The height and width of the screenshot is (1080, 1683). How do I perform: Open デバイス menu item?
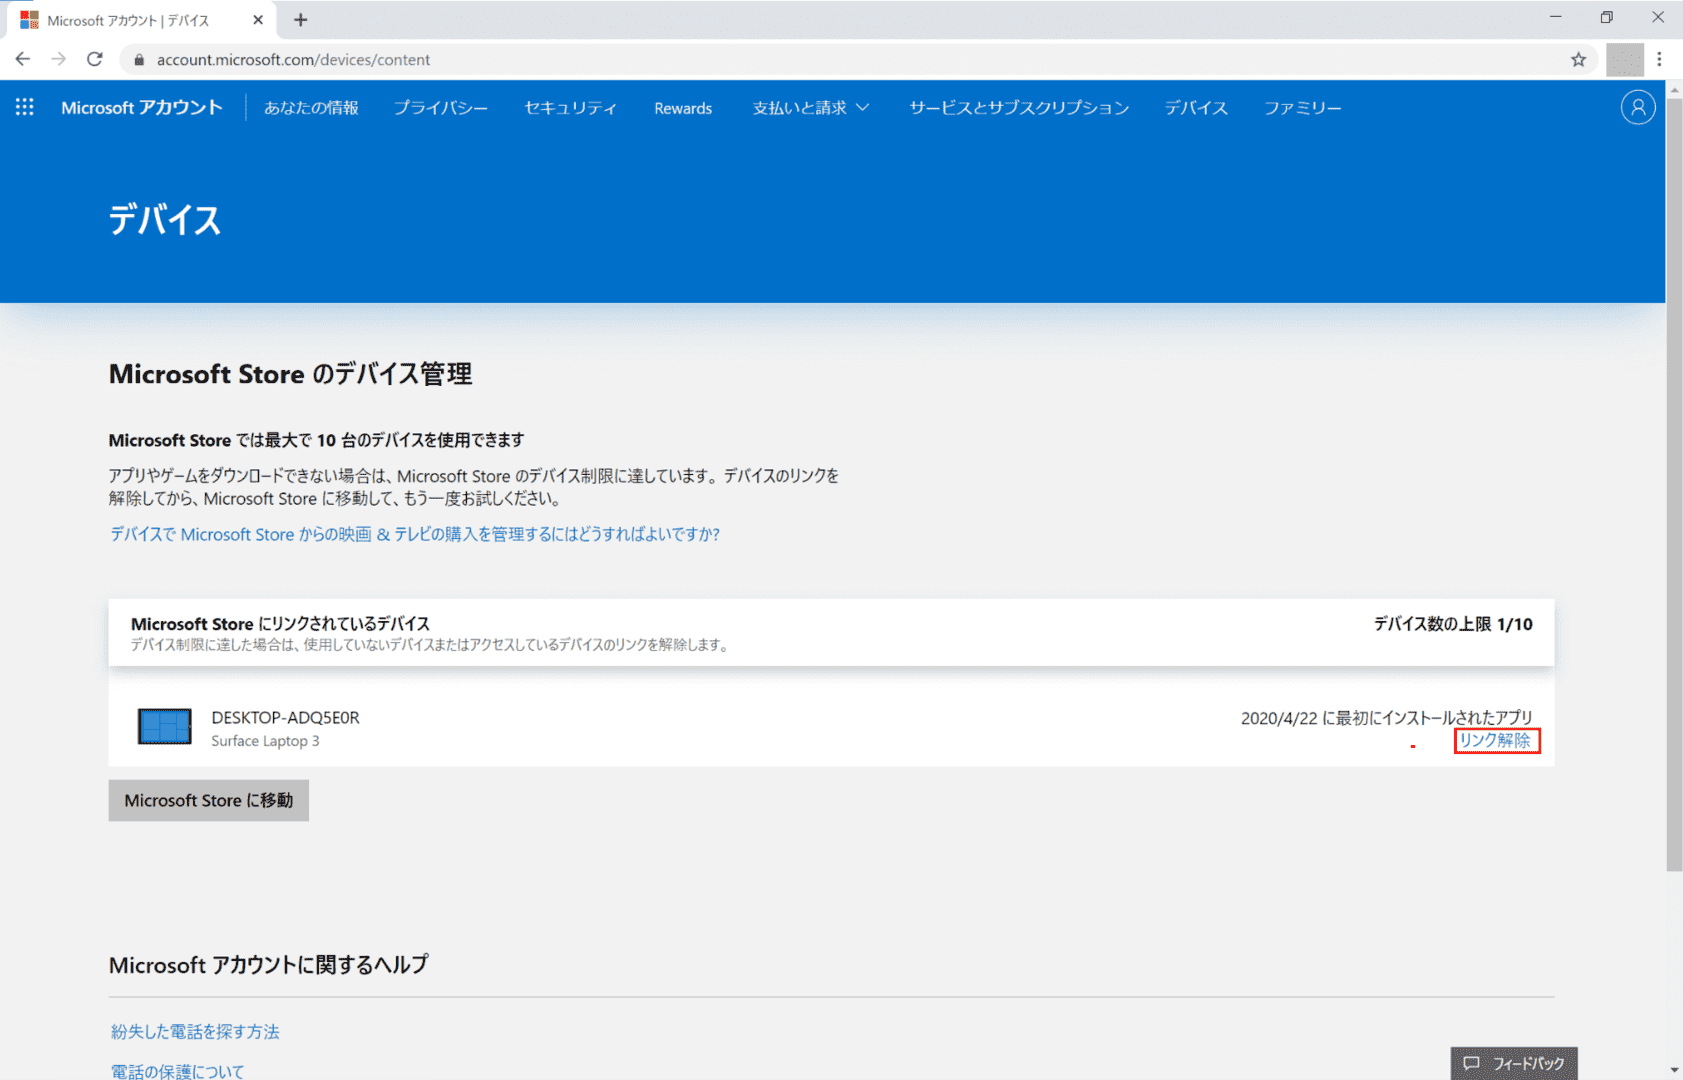[1196, 108]
